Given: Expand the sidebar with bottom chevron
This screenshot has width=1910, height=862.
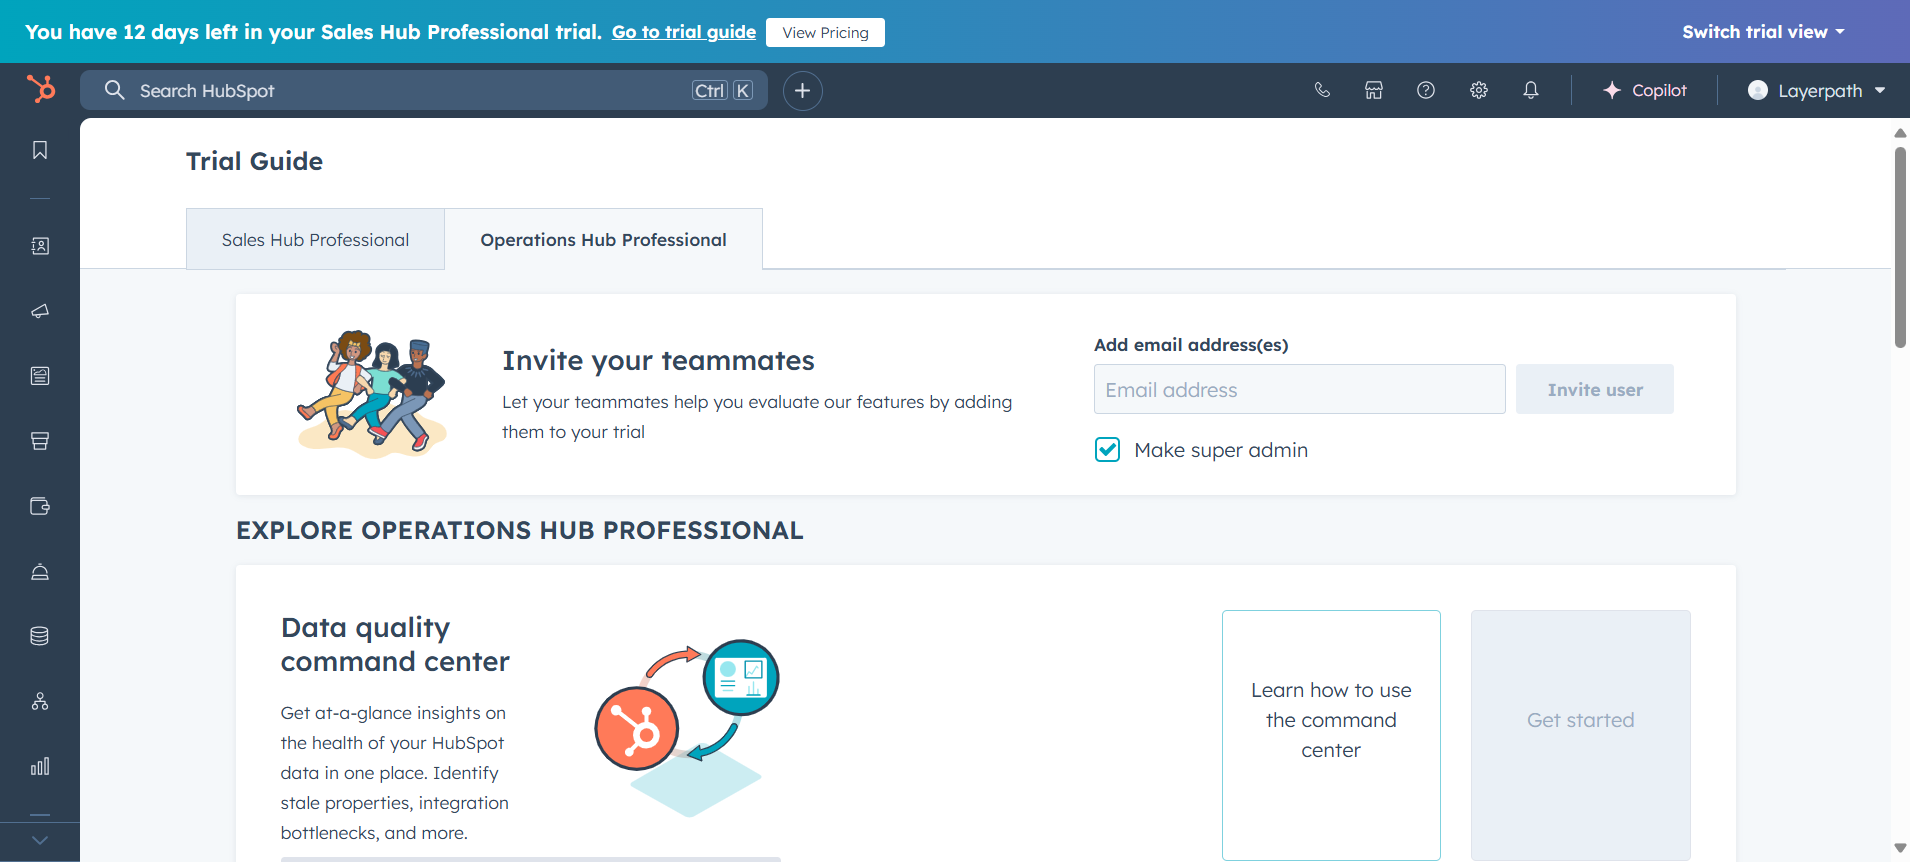Looking at the screenshot, I should (x=40, y=841).
